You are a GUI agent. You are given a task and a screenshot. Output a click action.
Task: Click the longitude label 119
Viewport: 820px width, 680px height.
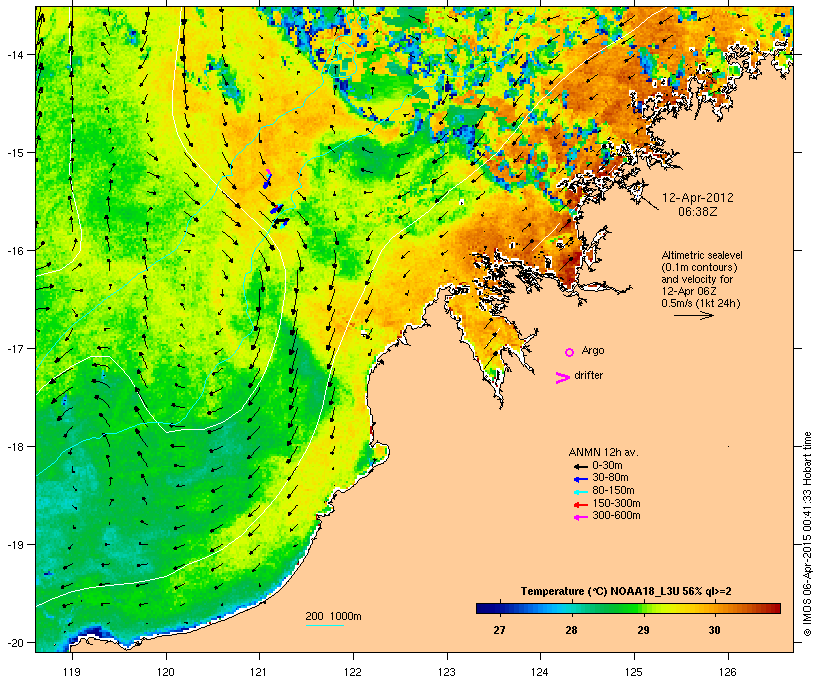[x=72, y=672]
